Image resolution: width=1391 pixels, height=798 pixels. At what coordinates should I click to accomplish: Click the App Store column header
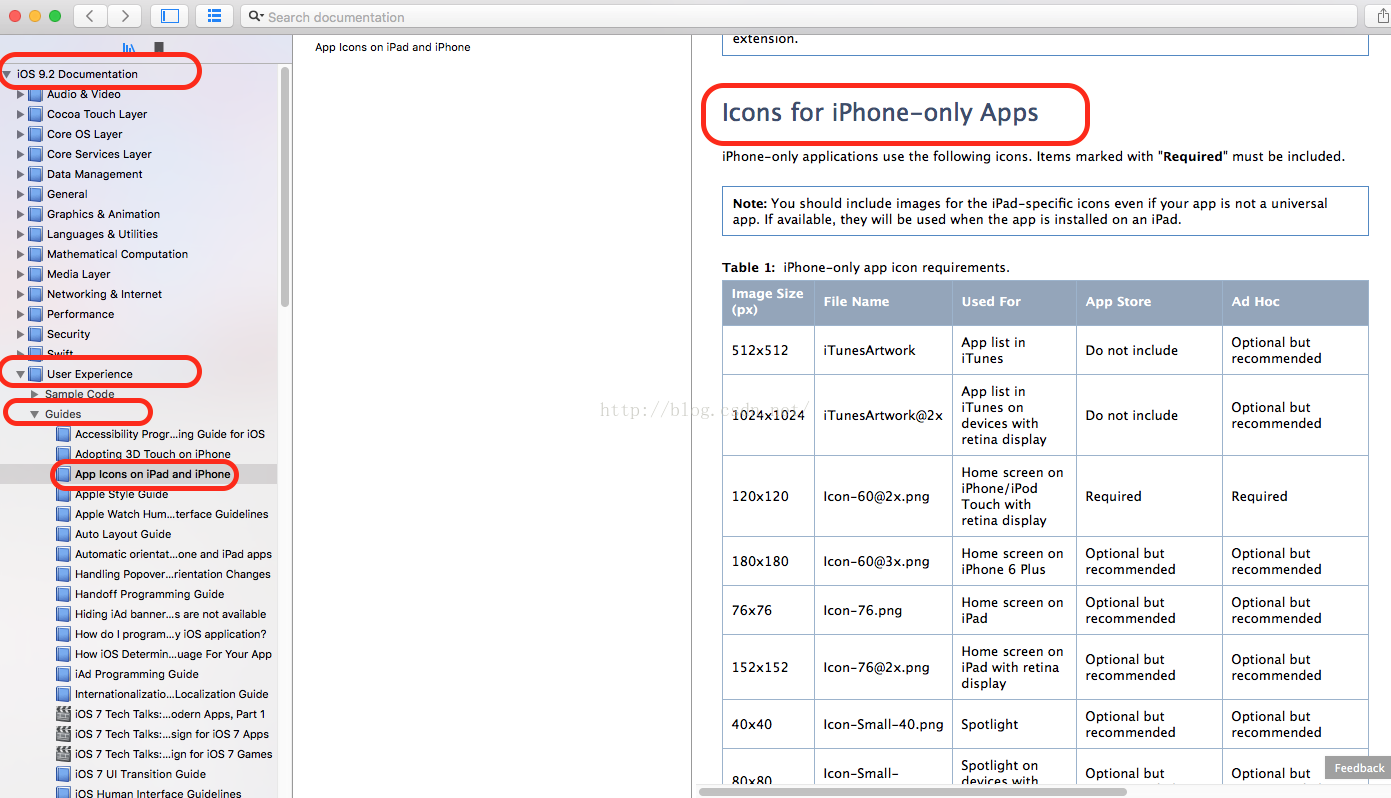coord(1149,302)
